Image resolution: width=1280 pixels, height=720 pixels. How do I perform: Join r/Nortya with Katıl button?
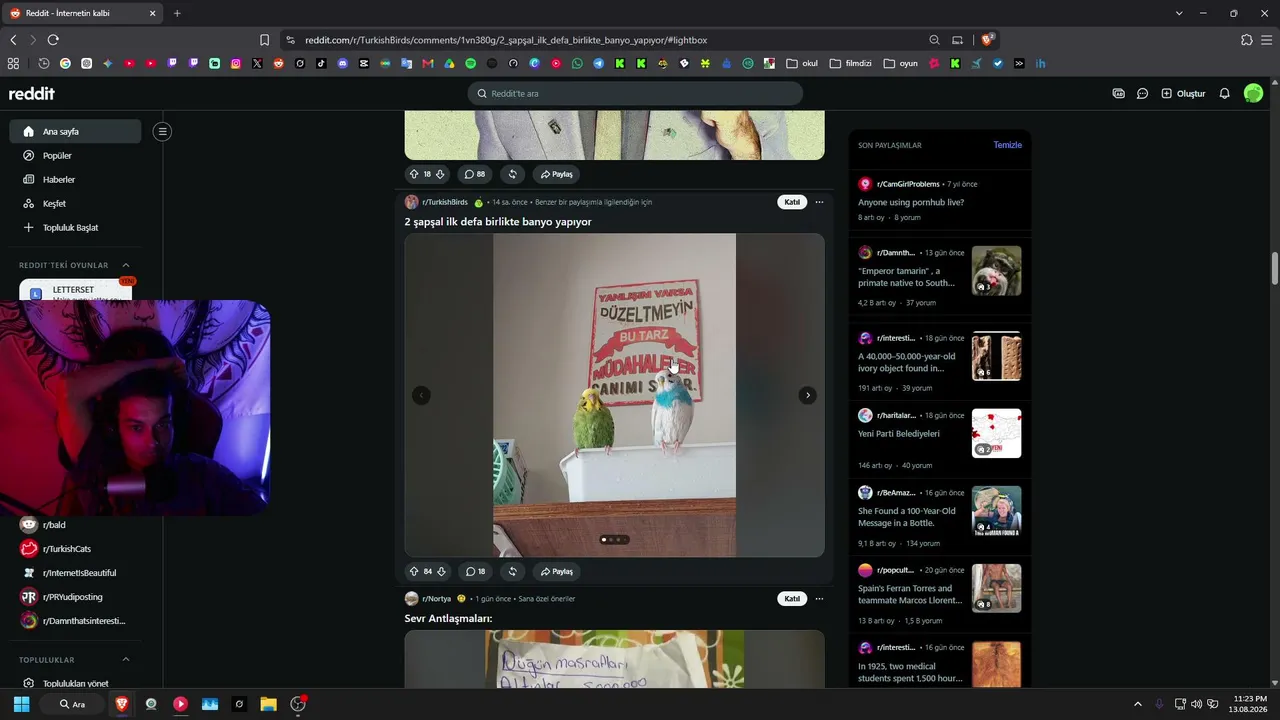click(792, 599)
